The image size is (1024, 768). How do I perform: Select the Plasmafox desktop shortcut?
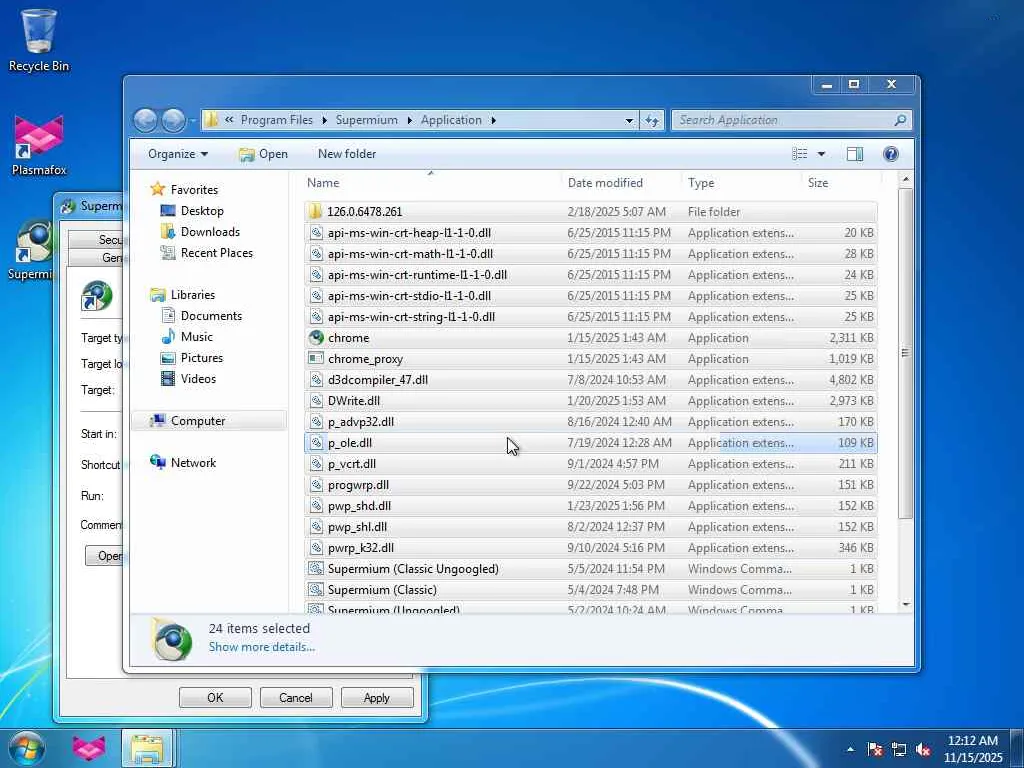[39, 145]
